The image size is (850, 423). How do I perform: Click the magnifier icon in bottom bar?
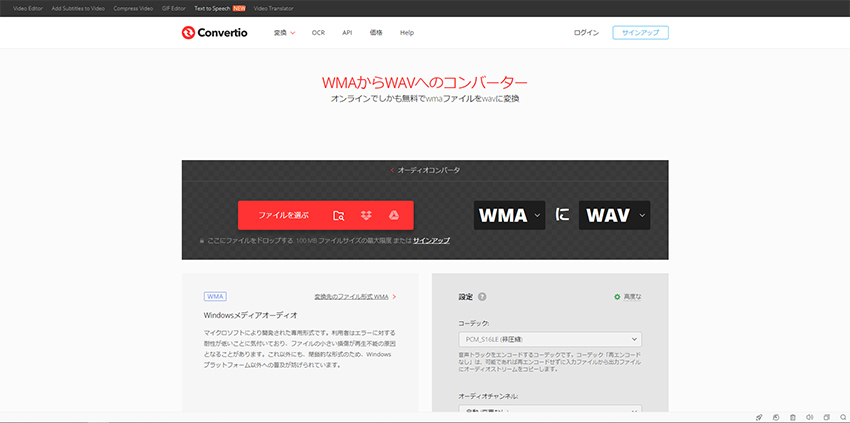coord(842,417)
